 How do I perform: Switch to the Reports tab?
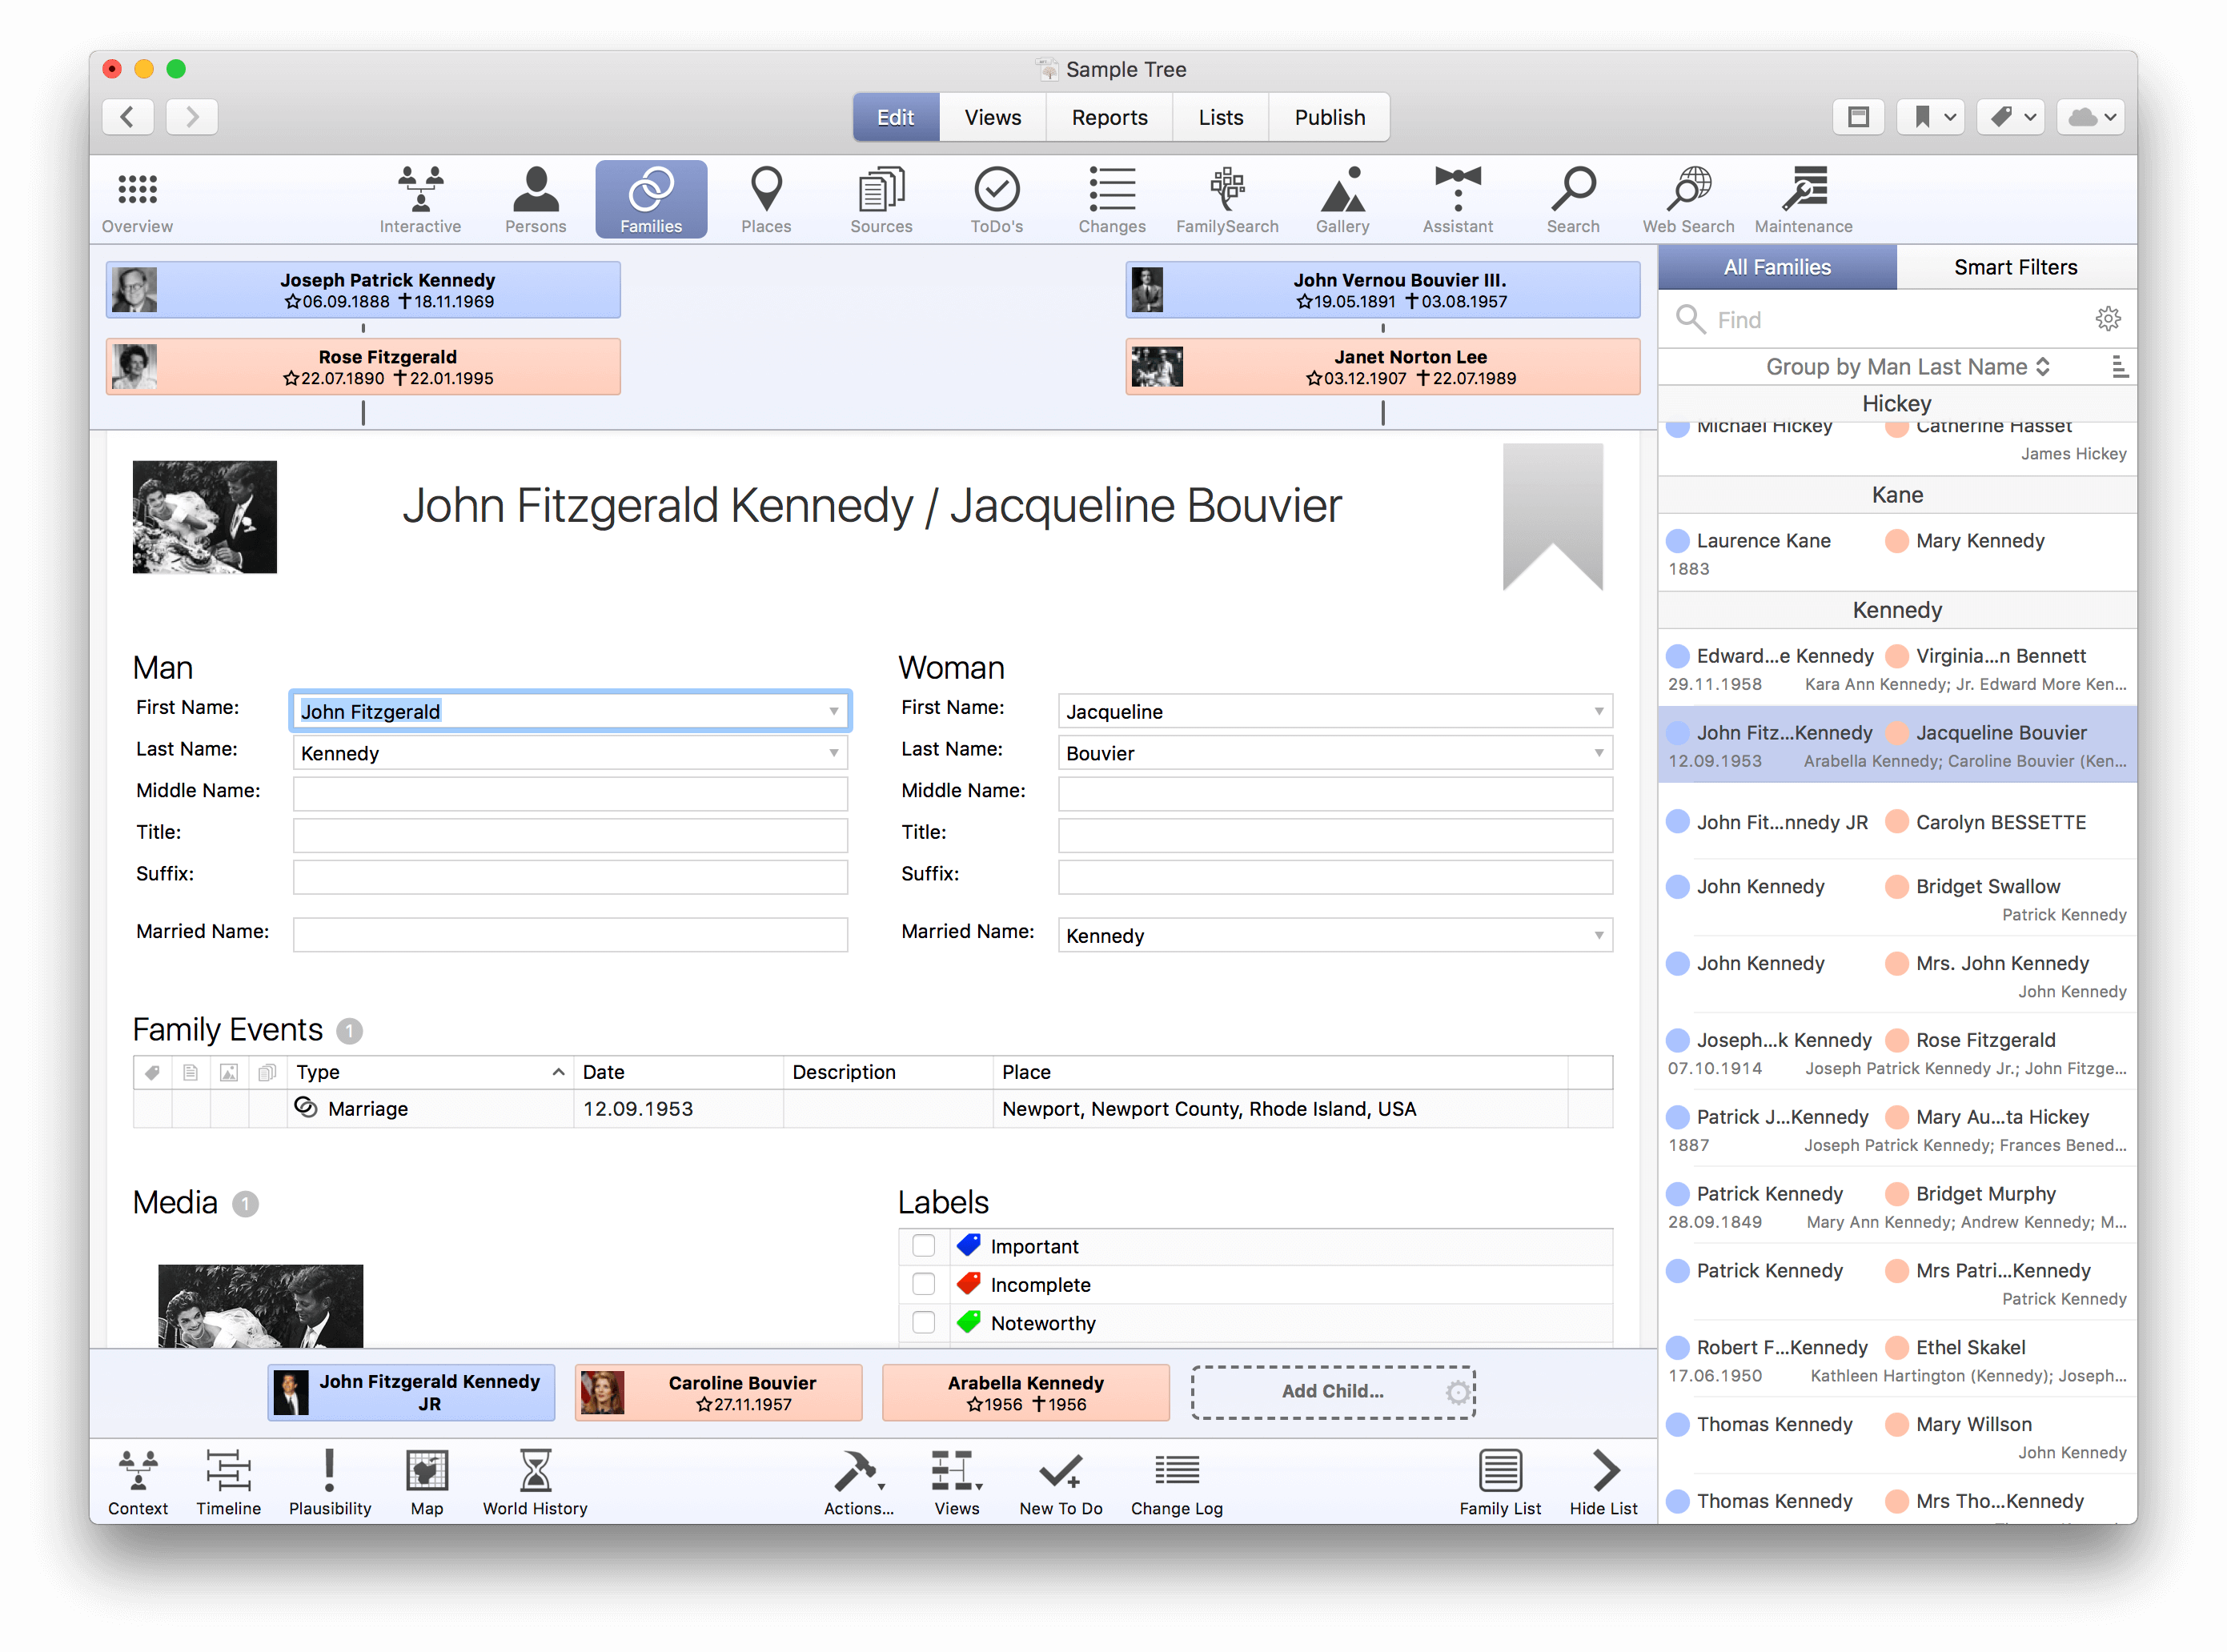tap(1109, 117)
